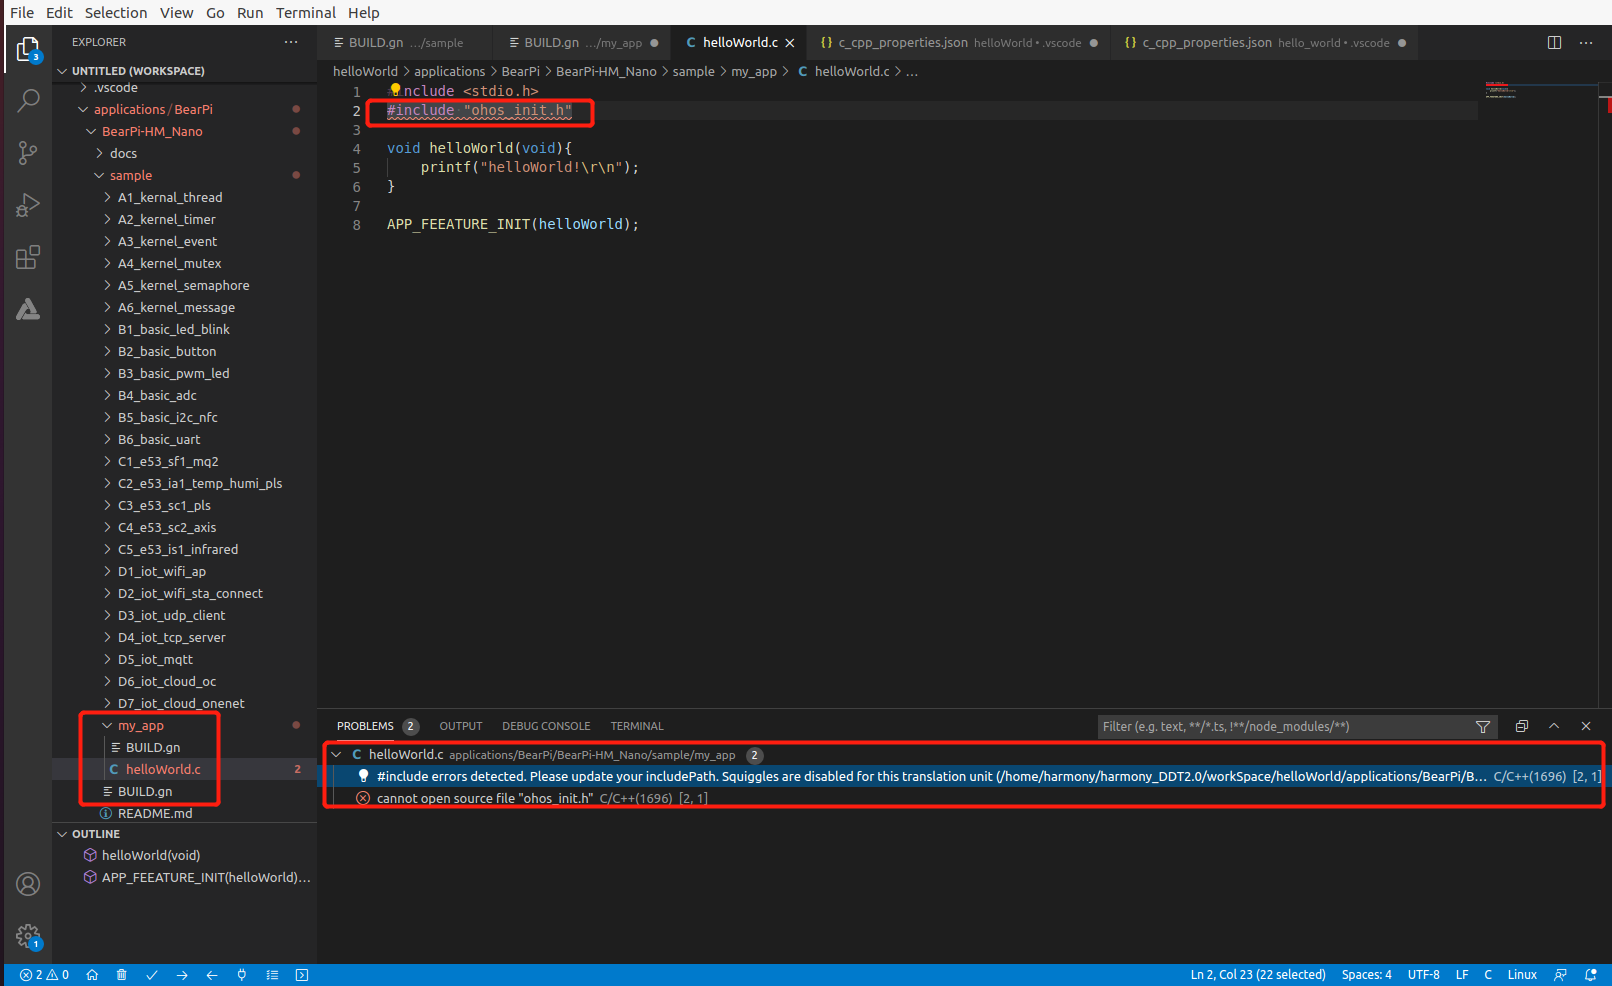
Task: Click the trash Clean icon in status bar
Action: tap(122, 975)
